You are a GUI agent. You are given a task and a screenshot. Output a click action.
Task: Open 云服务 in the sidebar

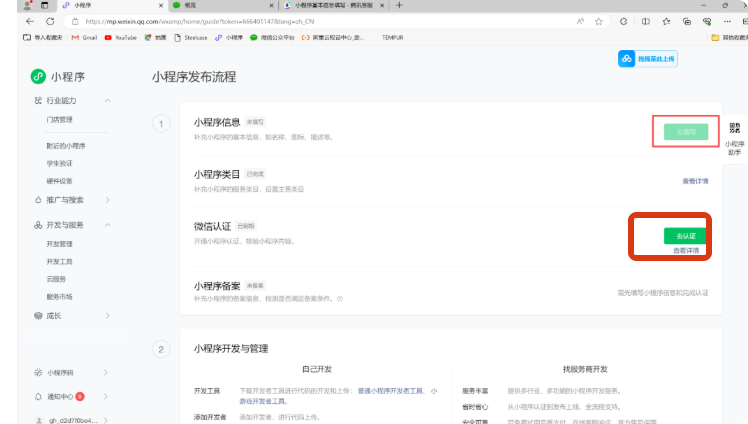pyautogui.click(x=56, y=279)
